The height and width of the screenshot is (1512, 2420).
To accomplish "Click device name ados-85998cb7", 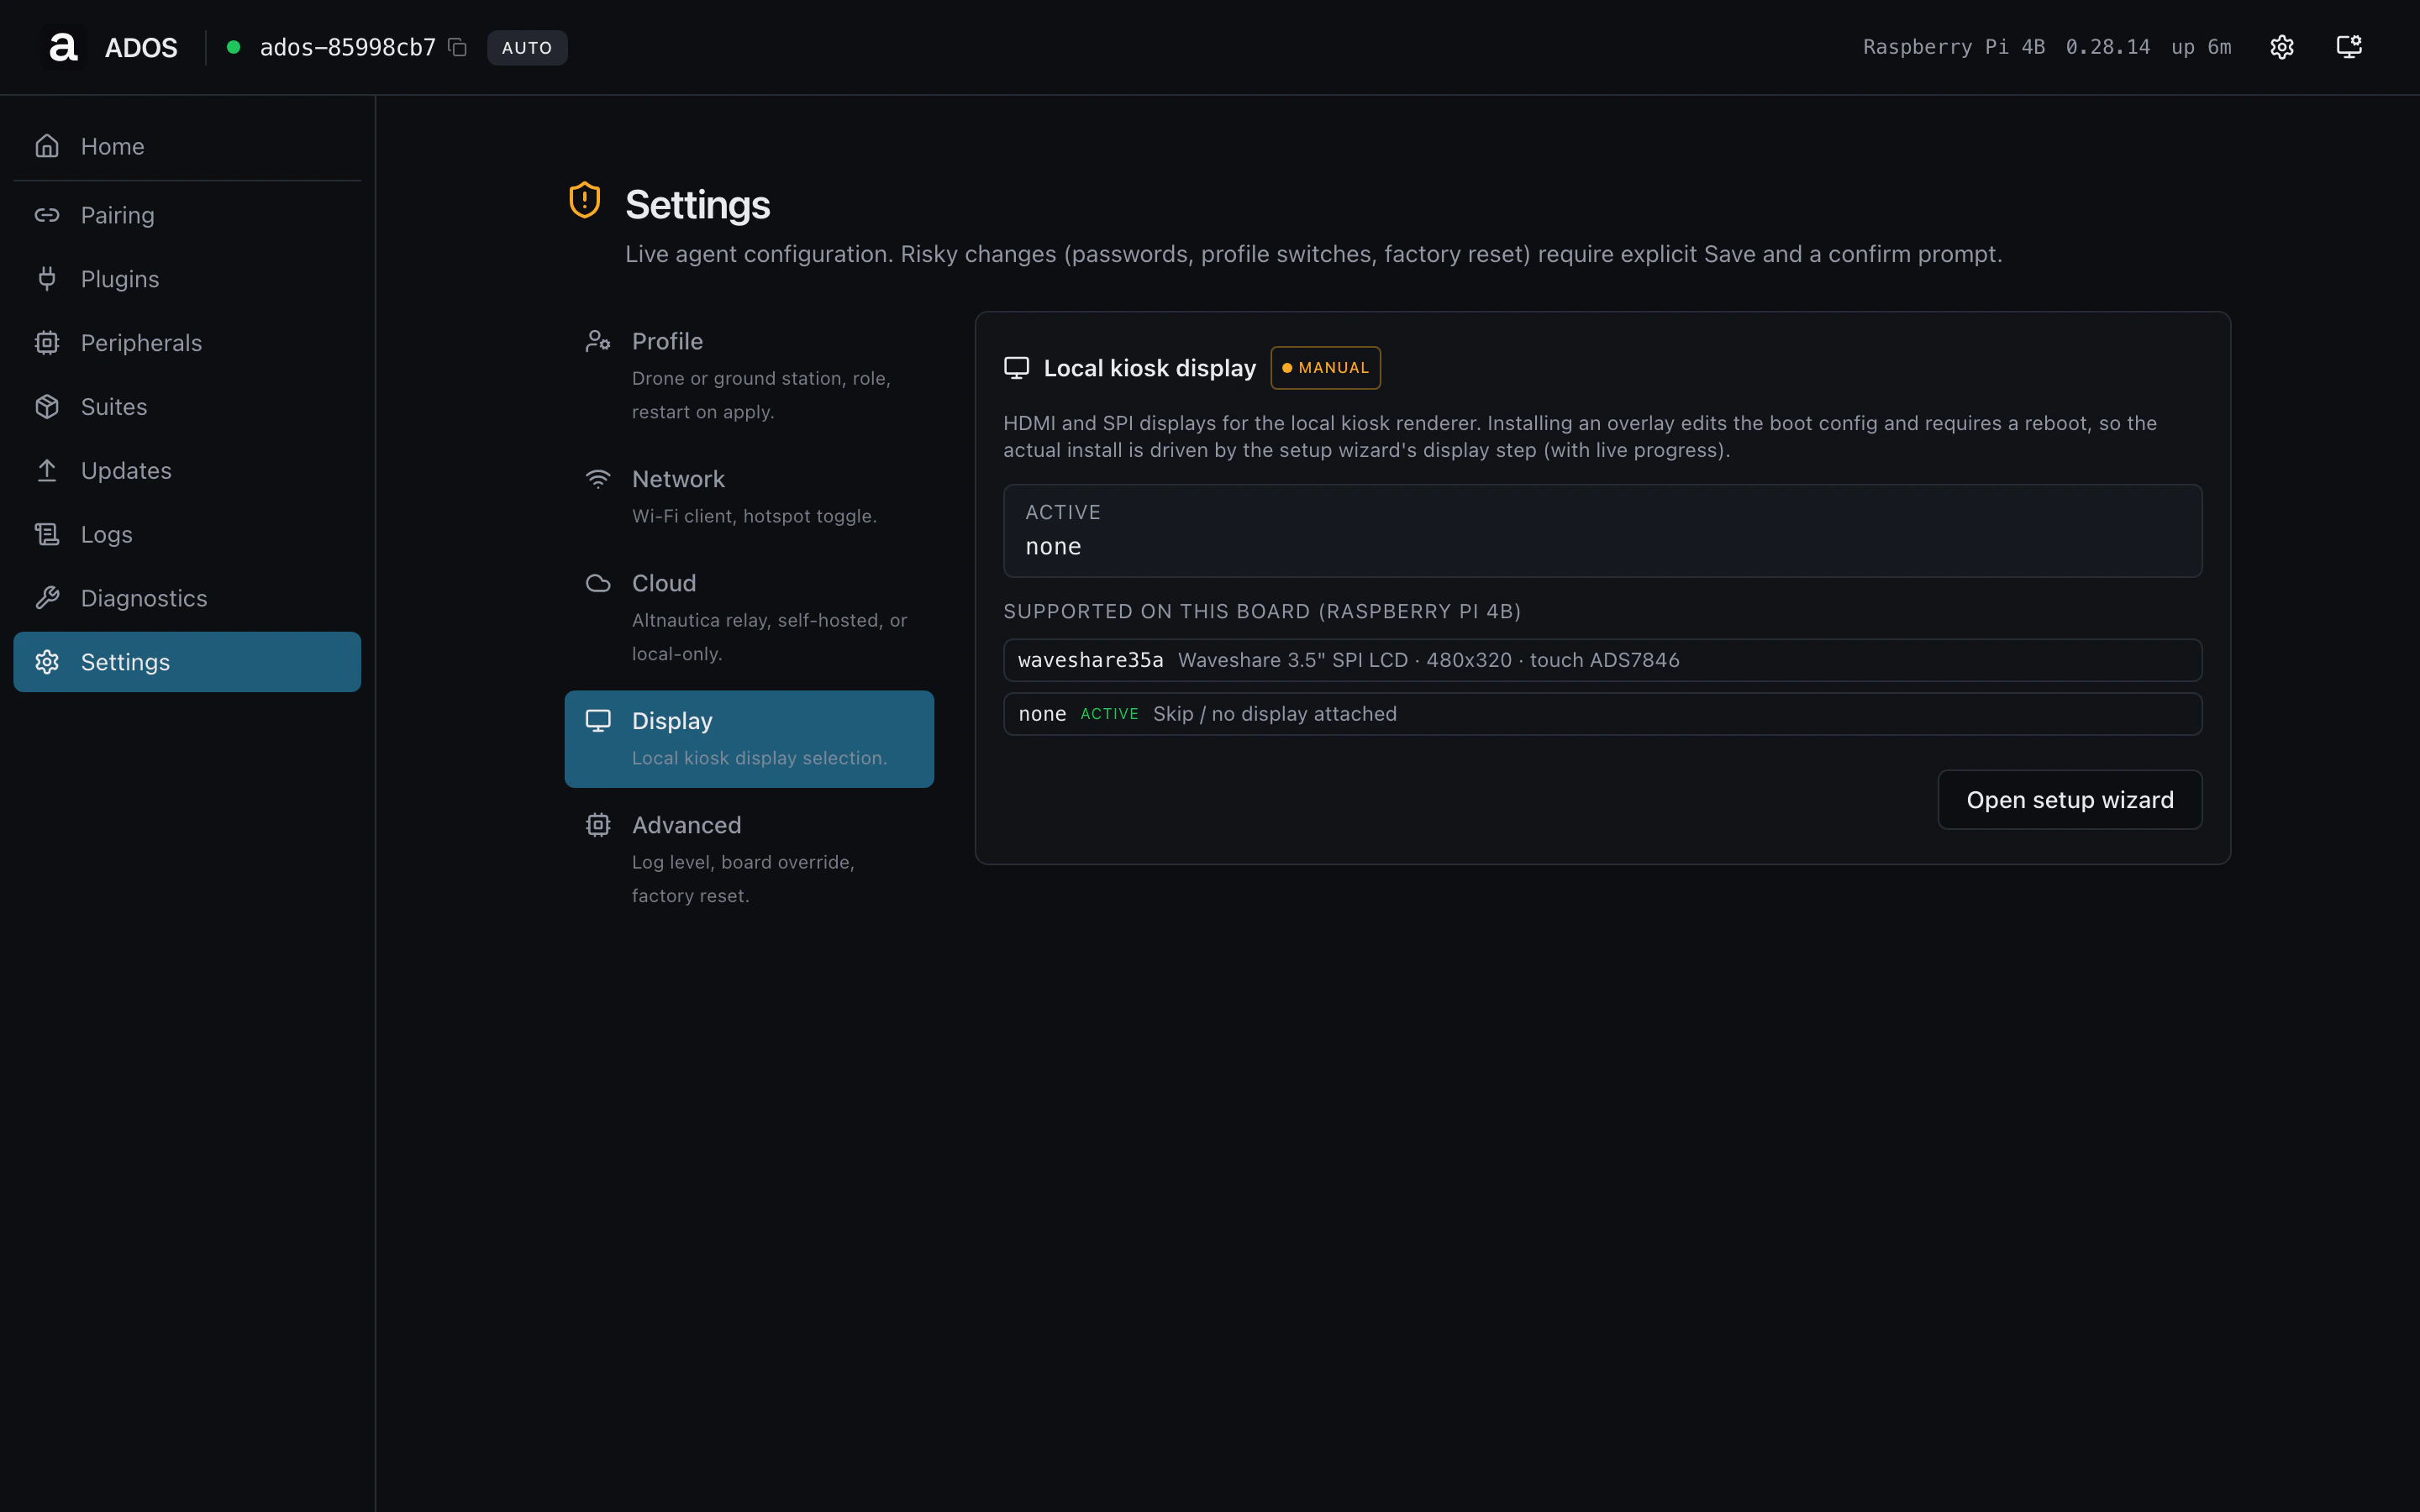I will click(348, 47).
